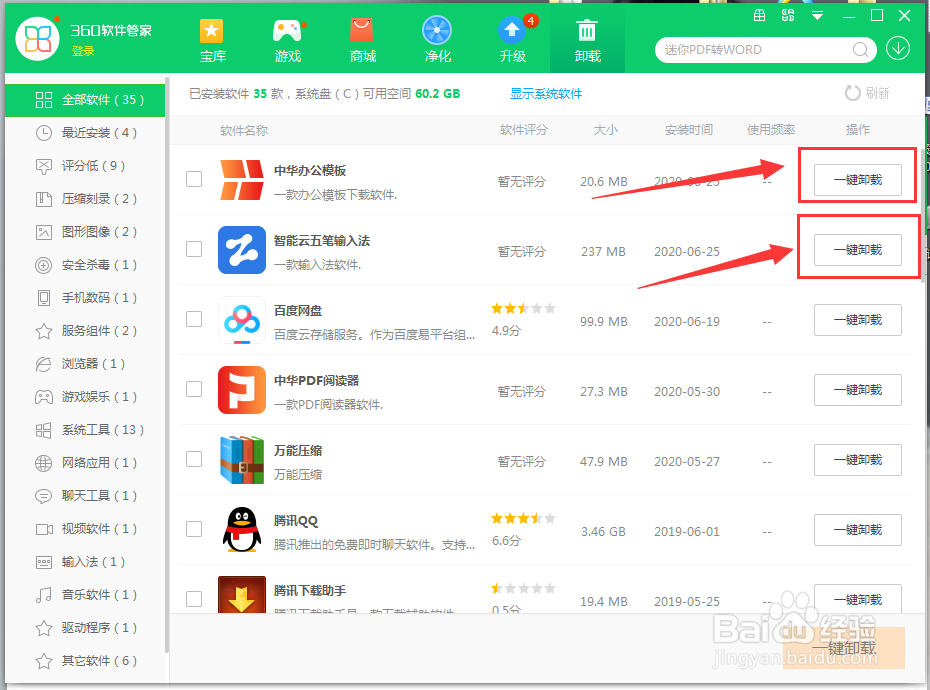This screenshot has width=930, height=690.
Task: Check the 腾讯下载助手 checkbox
Action: (x=194, y=599)
